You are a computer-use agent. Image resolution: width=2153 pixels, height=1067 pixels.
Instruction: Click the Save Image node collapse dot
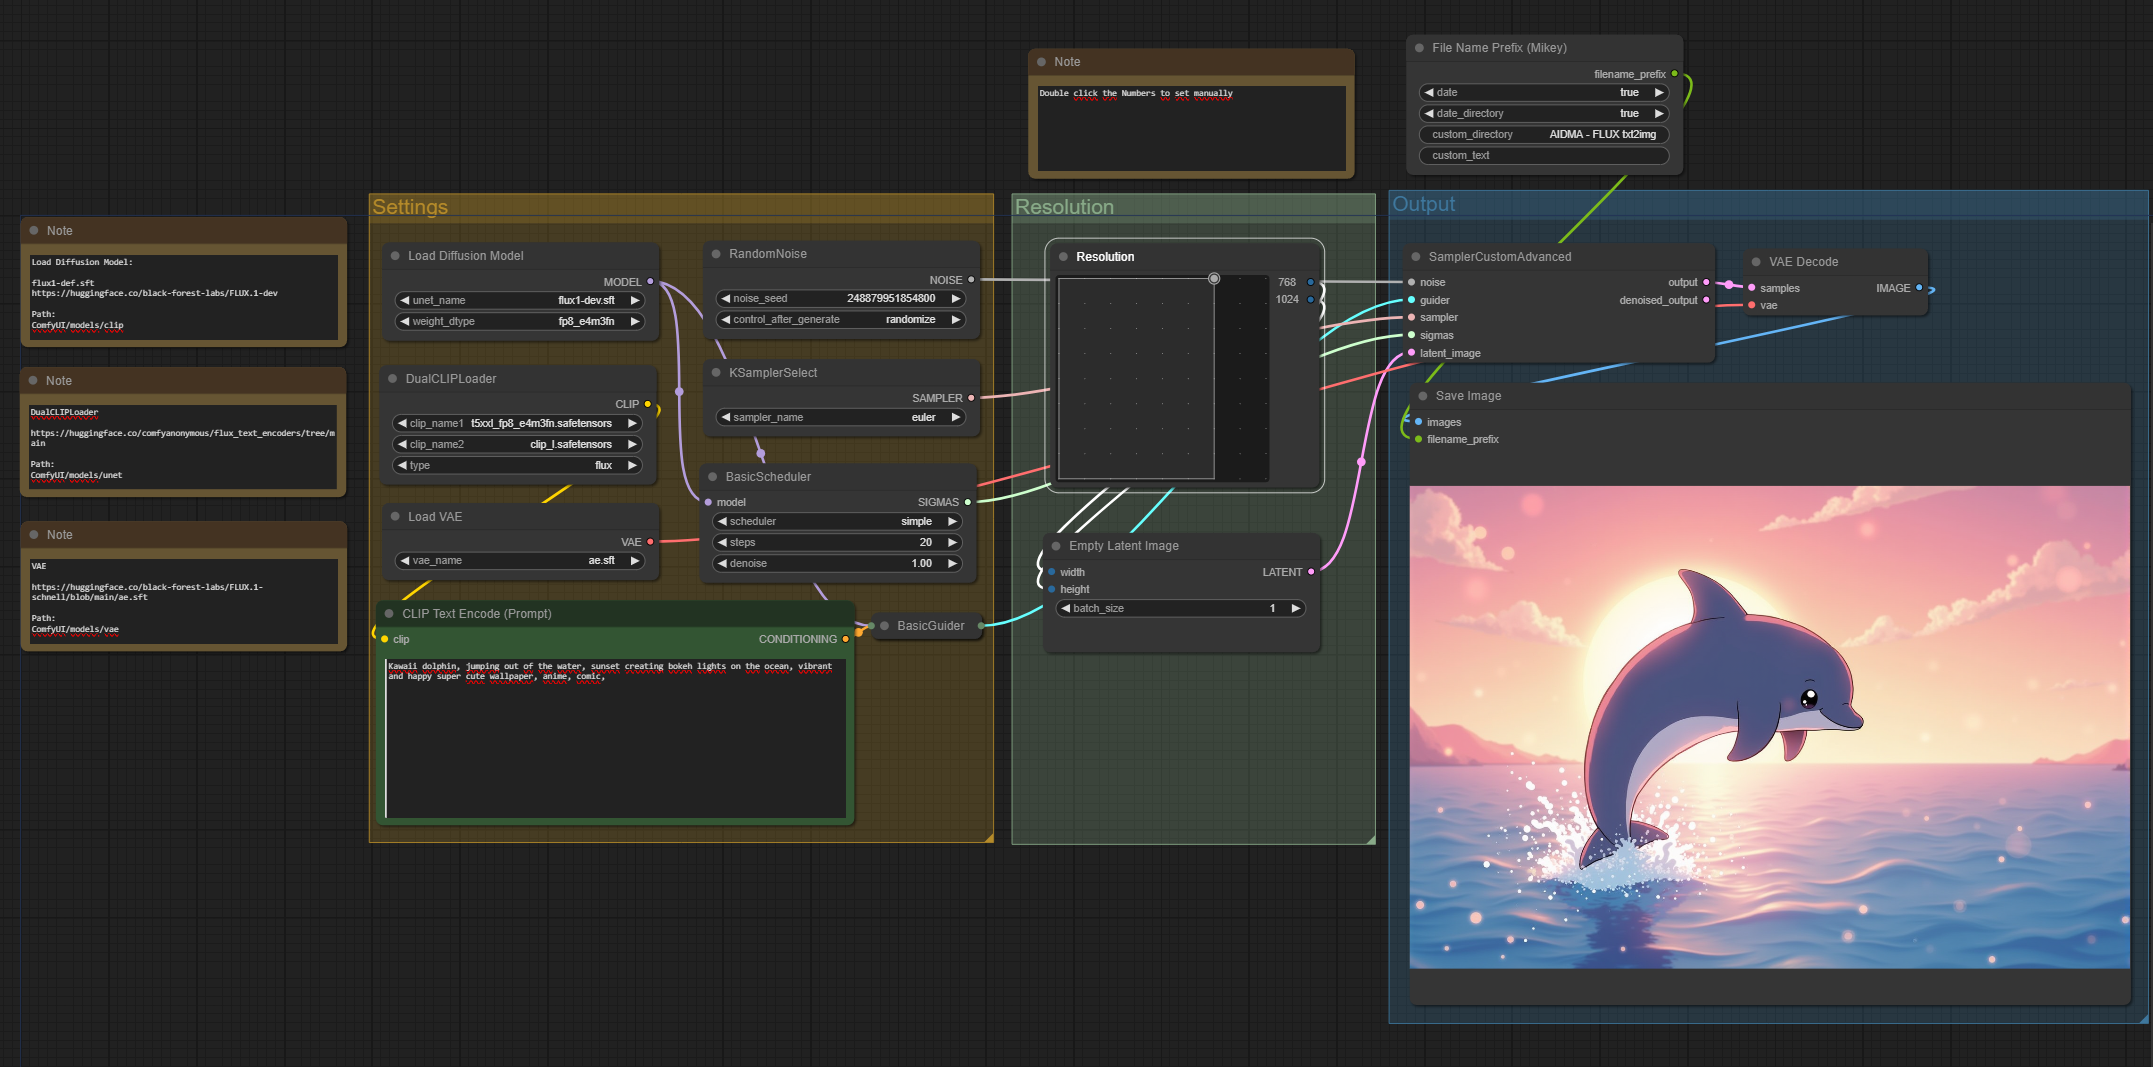(1422, 396)
